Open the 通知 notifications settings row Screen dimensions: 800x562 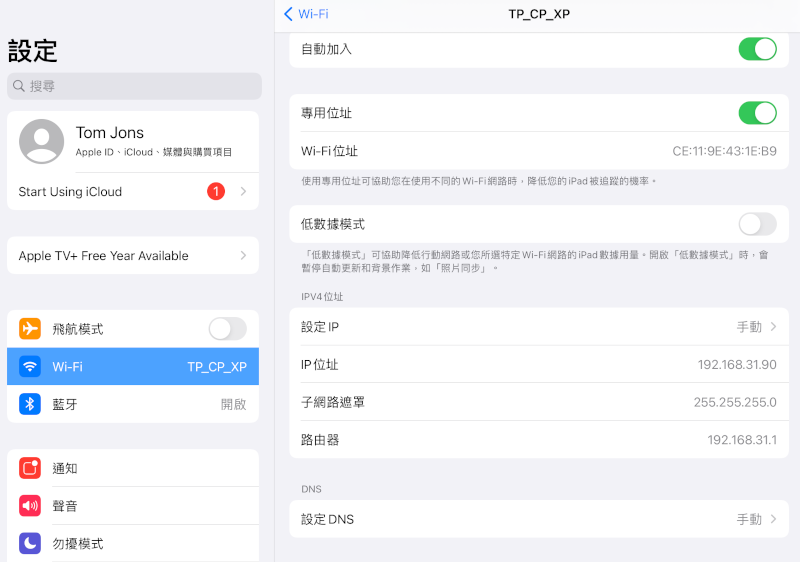coord(133,468)
